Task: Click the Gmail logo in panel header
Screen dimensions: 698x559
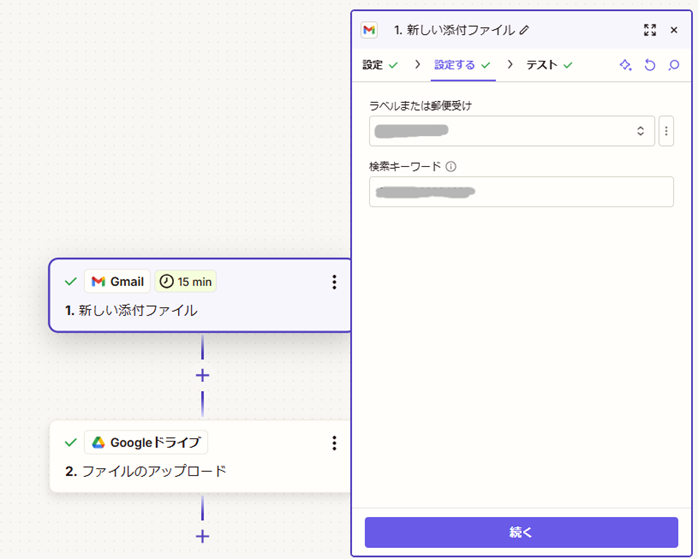Action: click(x=369, y=30)
